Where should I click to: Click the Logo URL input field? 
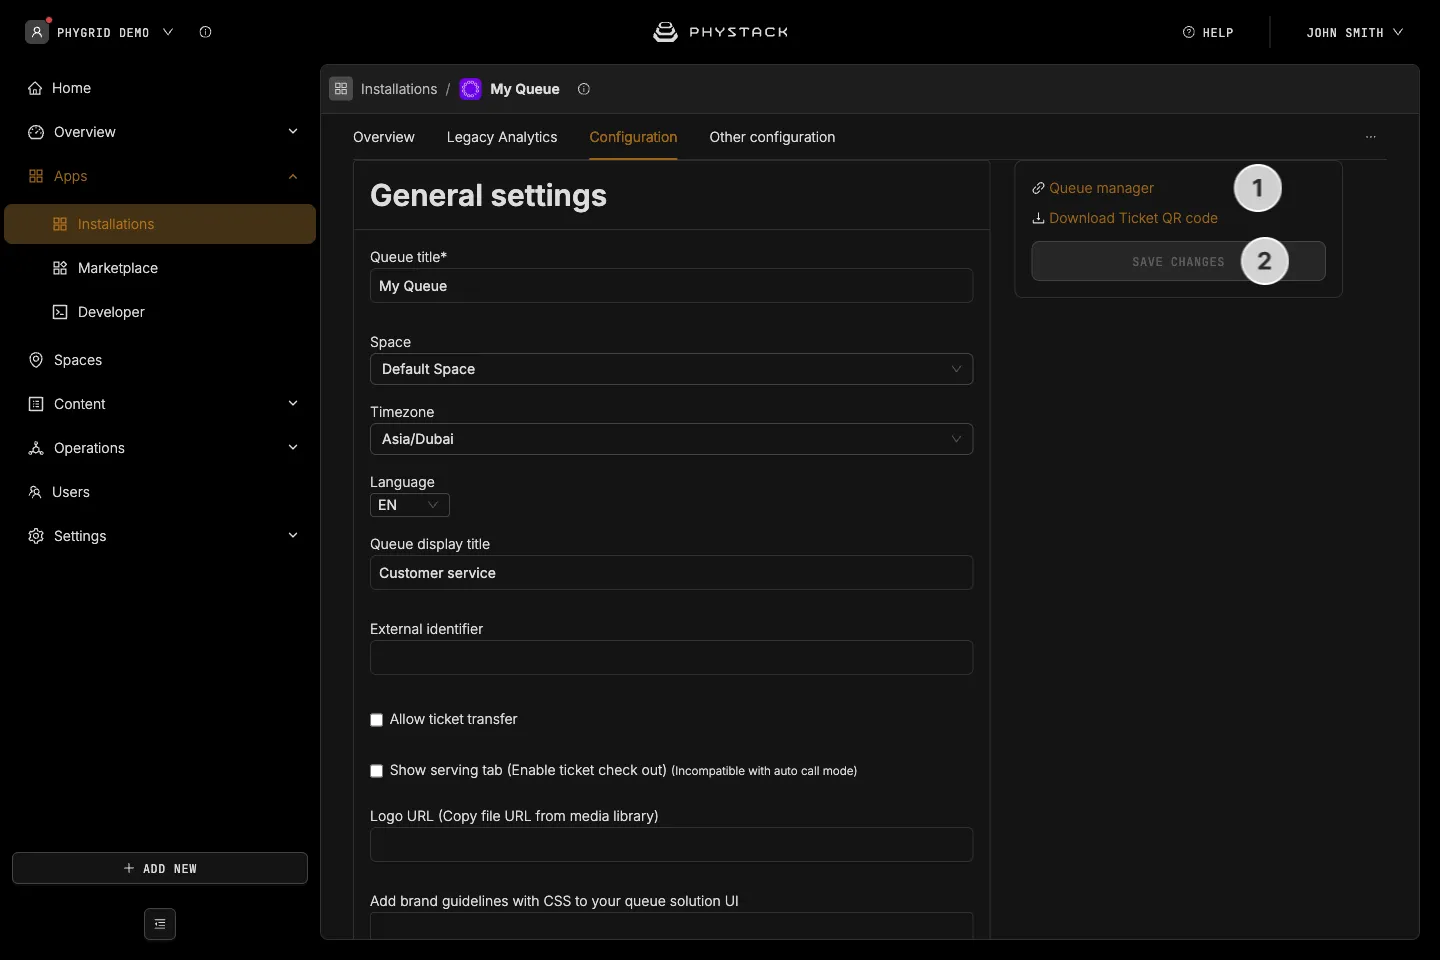pyautogui.click(x=671, y=845)
